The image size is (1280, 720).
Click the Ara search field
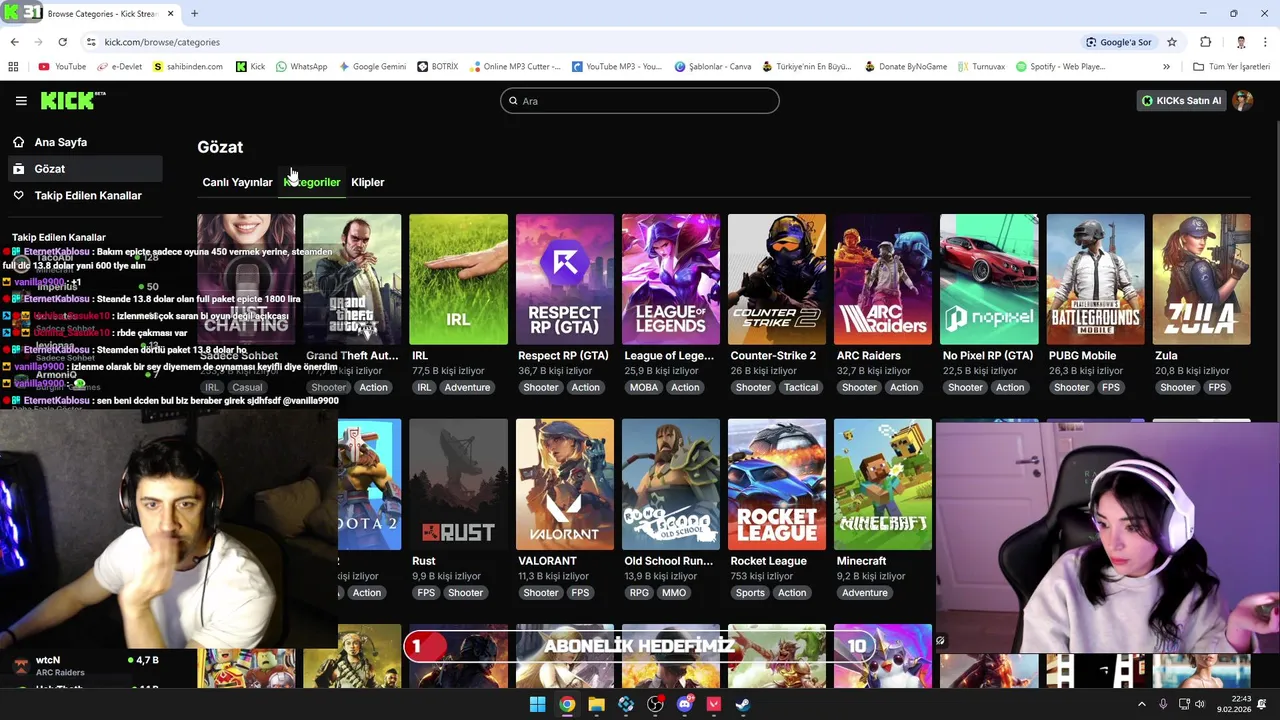[640, 101]
